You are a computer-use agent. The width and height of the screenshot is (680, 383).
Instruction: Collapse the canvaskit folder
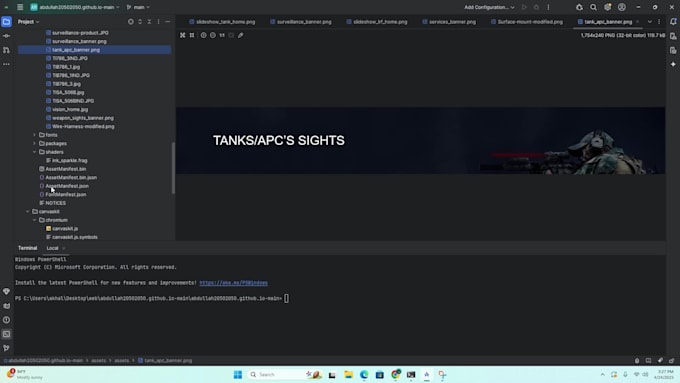[28, 212]
